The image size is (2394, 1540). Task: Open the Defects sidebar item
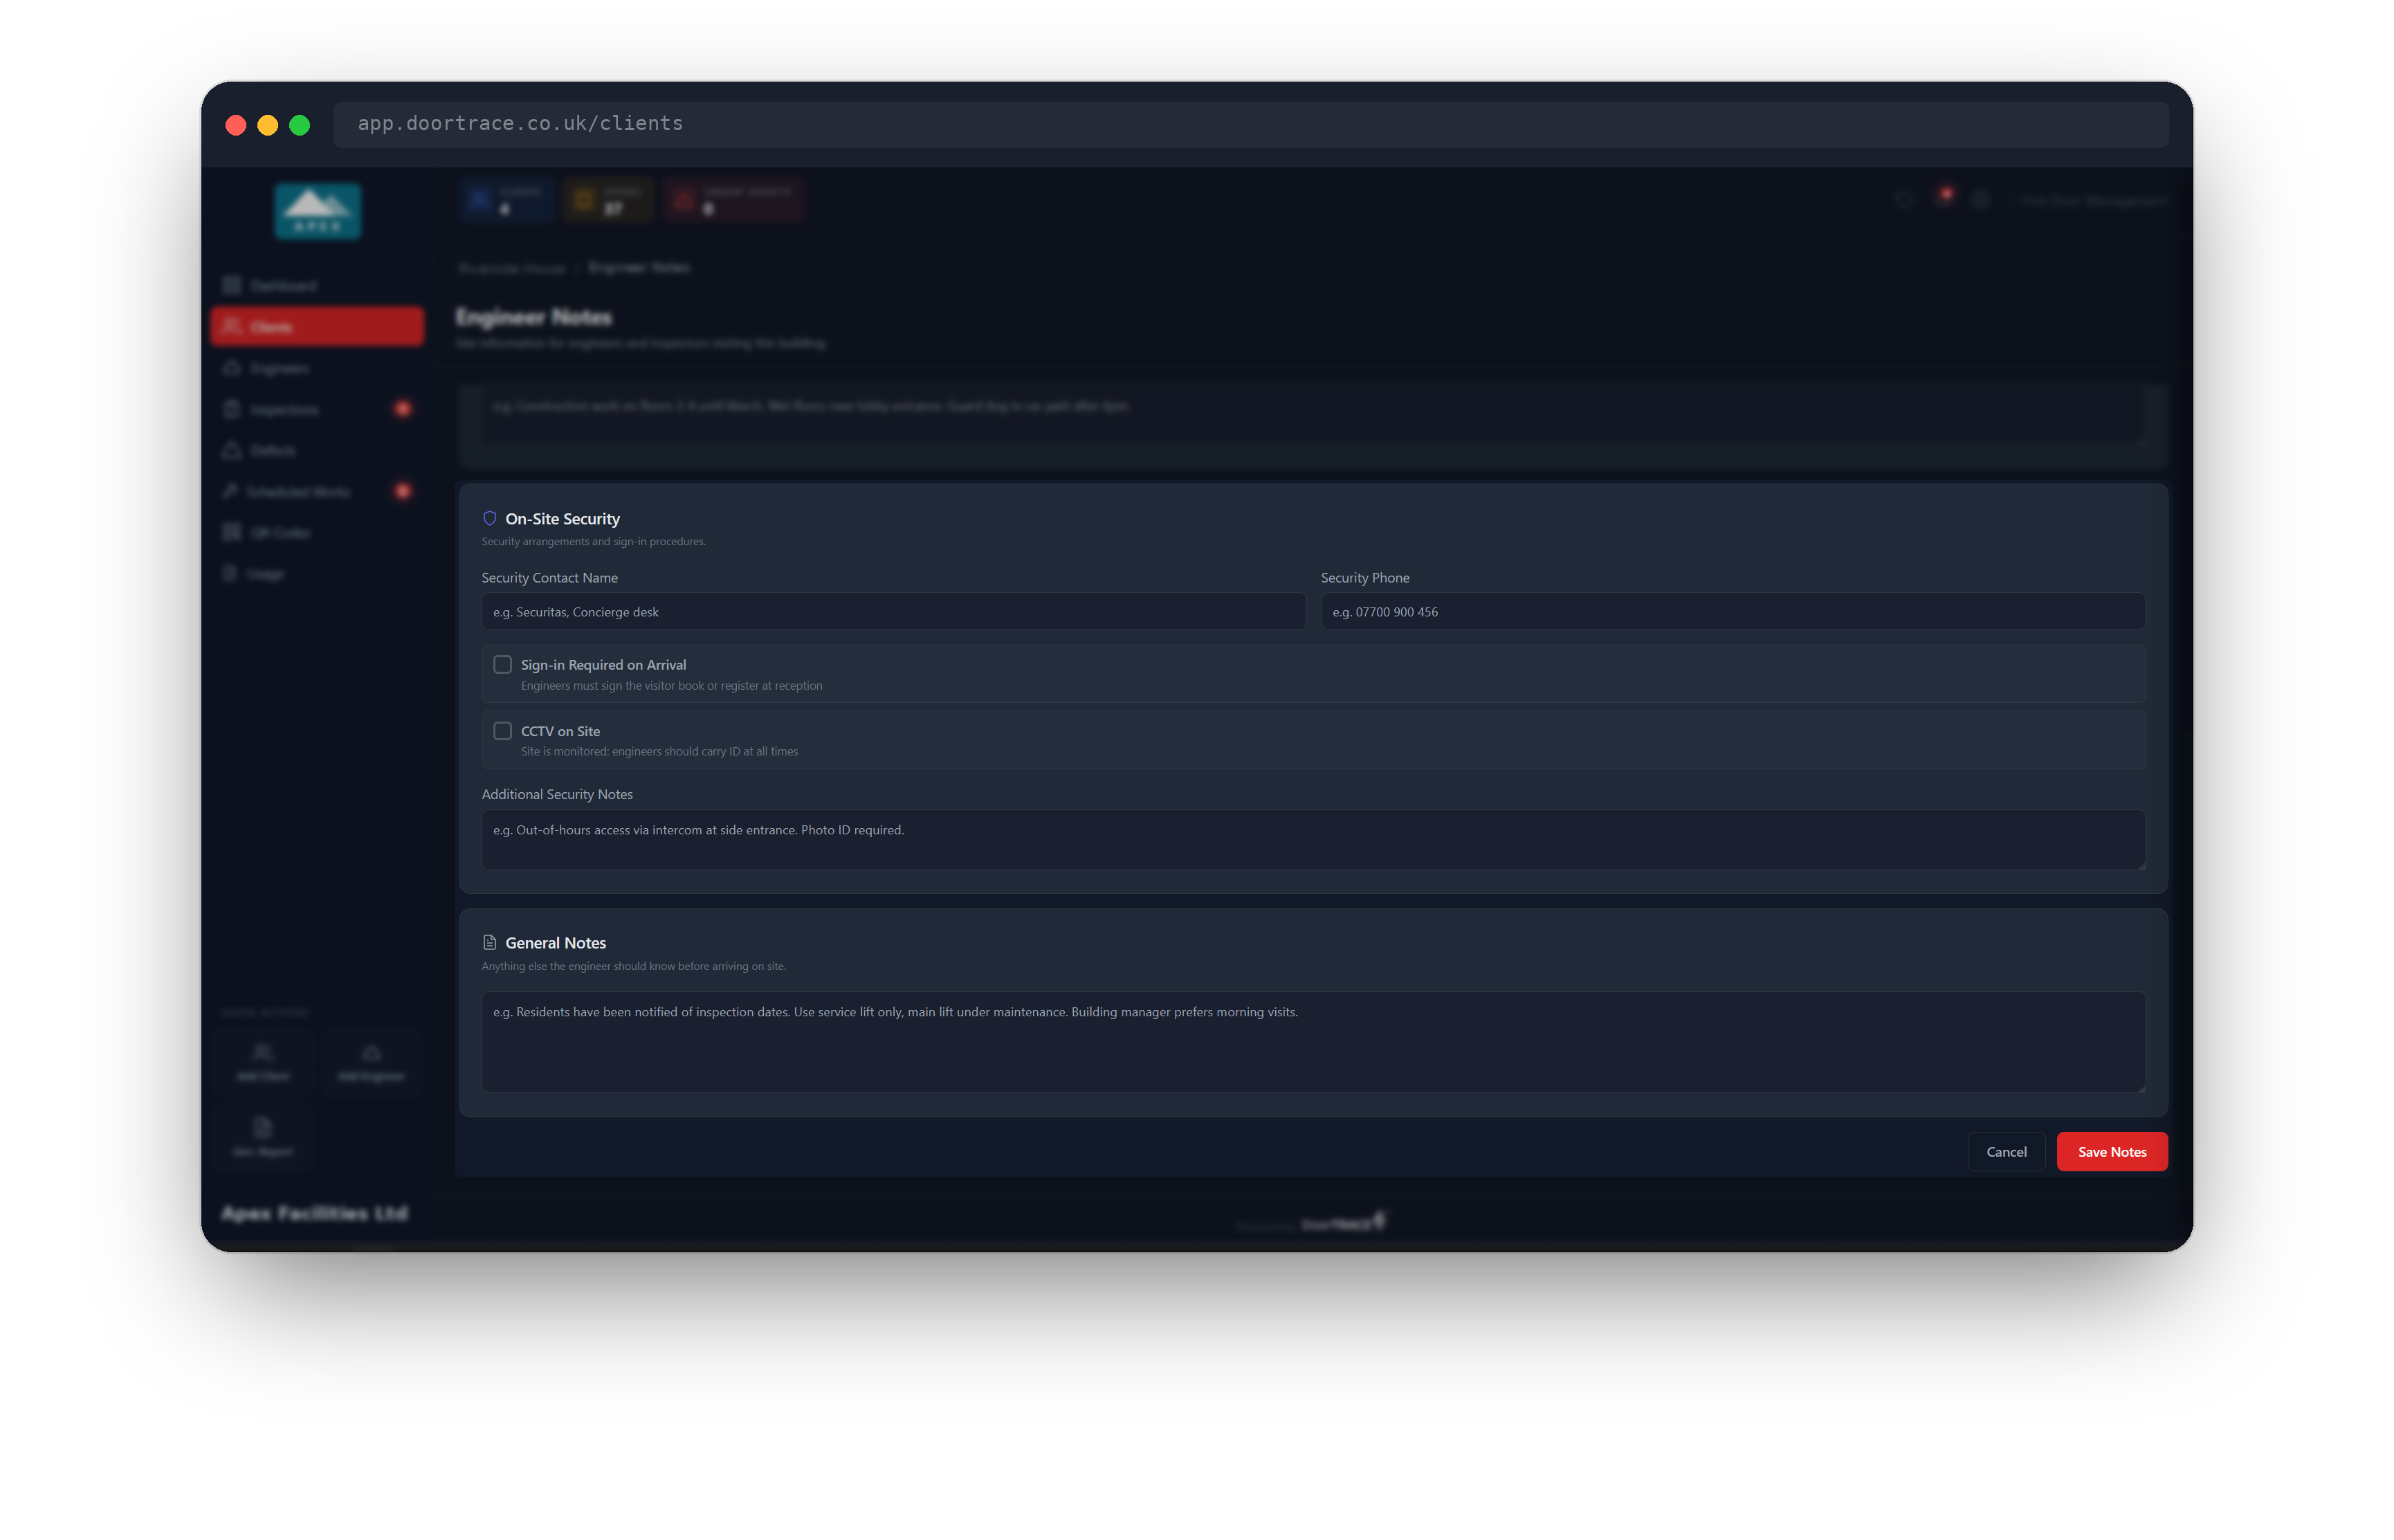(317, 450)
